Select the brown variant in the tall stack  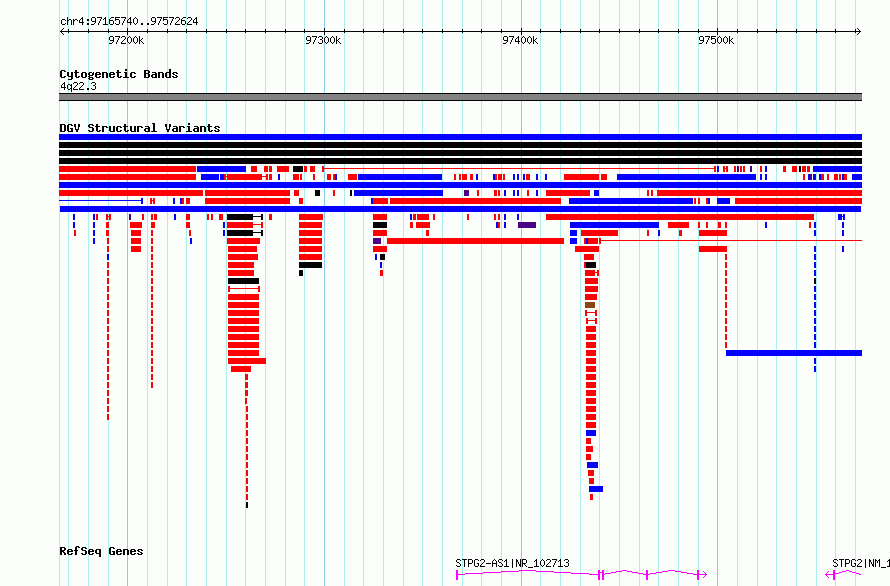pyautogui.click(x=590, y=305)
